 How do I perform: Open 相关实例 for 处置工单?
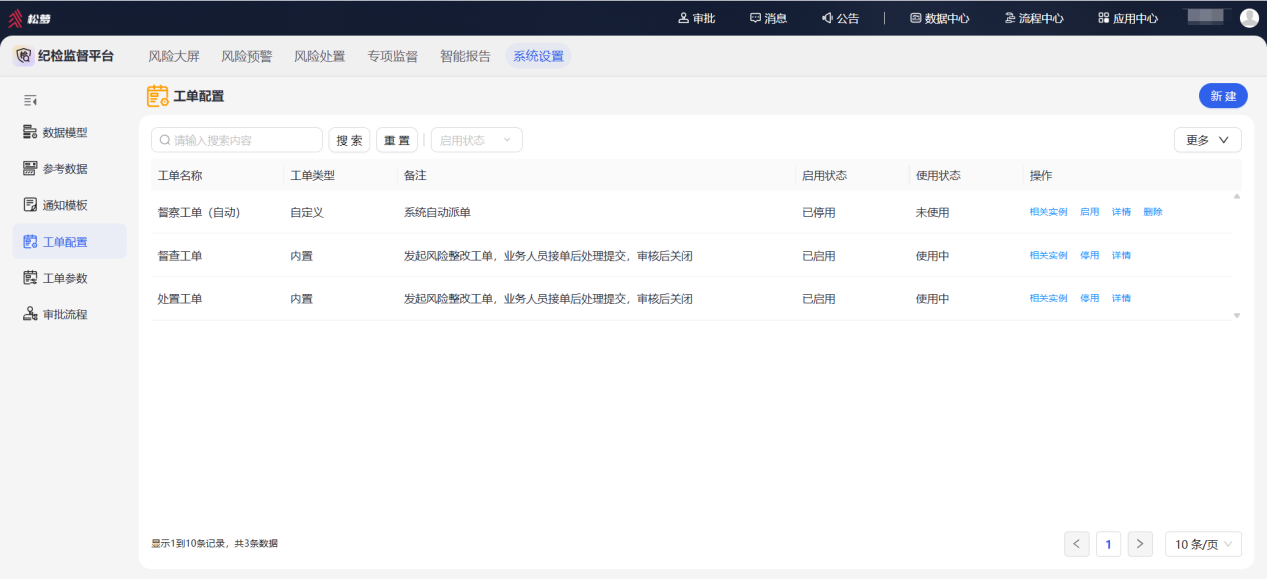(1048, 298)
